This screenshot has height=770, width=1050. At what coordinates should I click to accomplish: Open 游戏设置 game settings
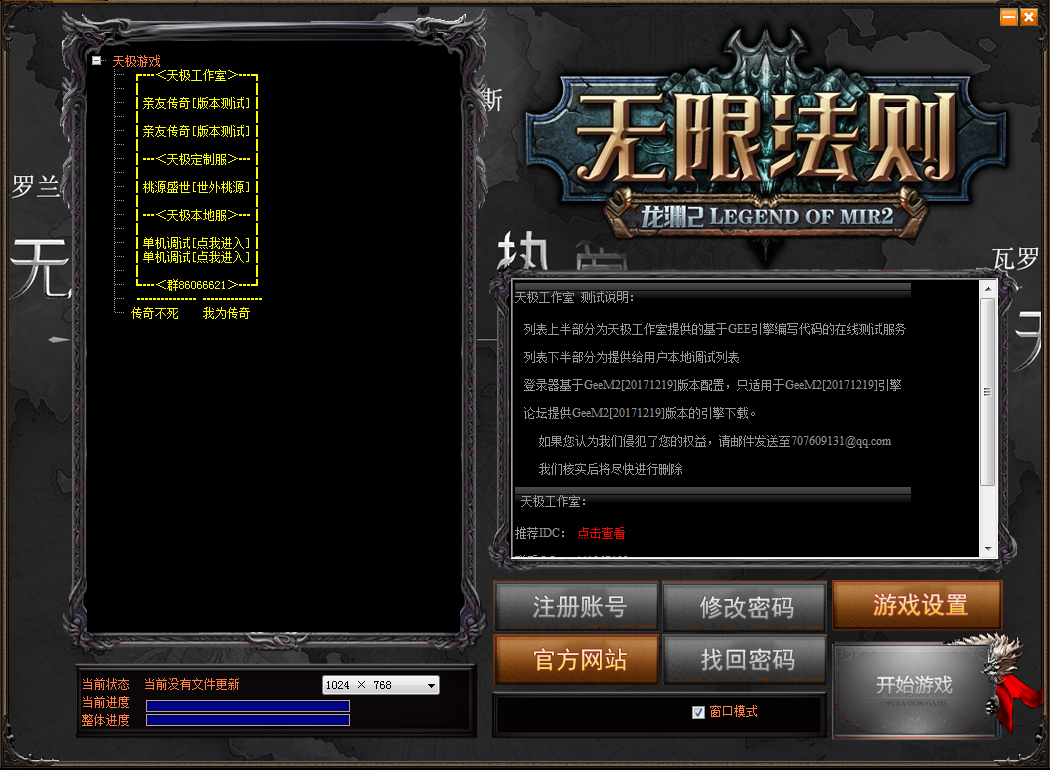point(917,605)
